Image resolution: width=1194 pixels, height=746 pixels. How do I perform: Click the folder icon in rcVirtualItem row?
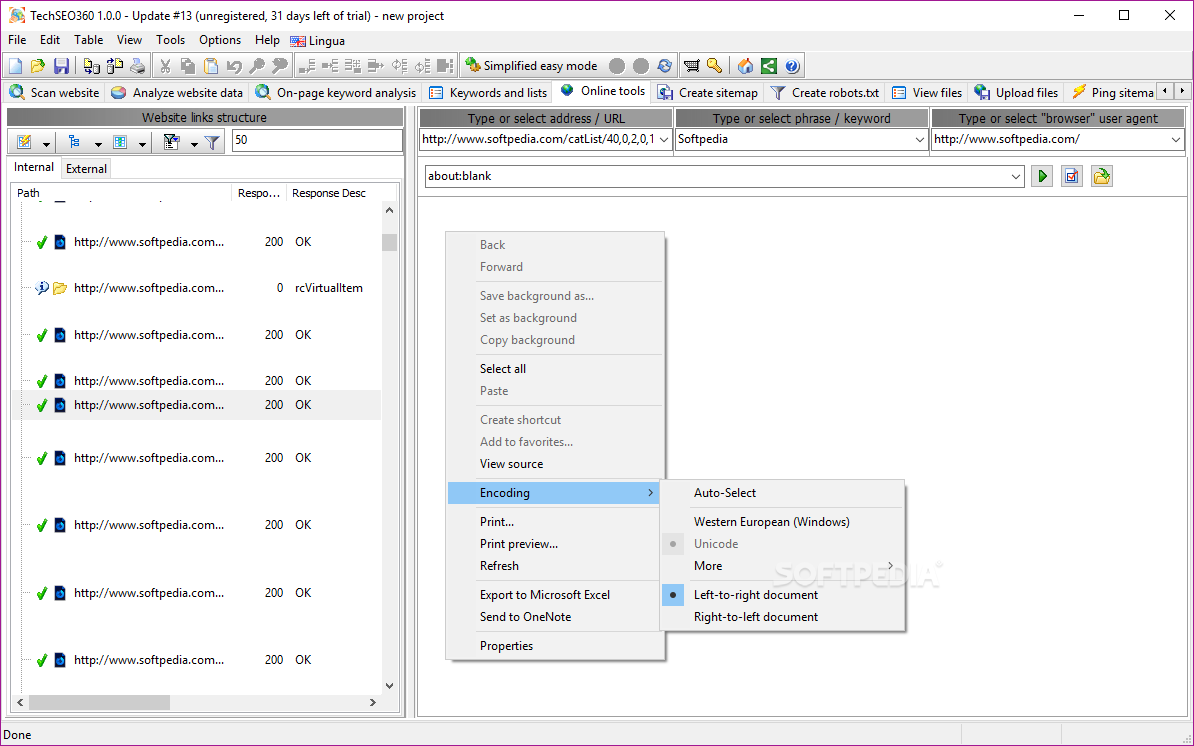60,289
